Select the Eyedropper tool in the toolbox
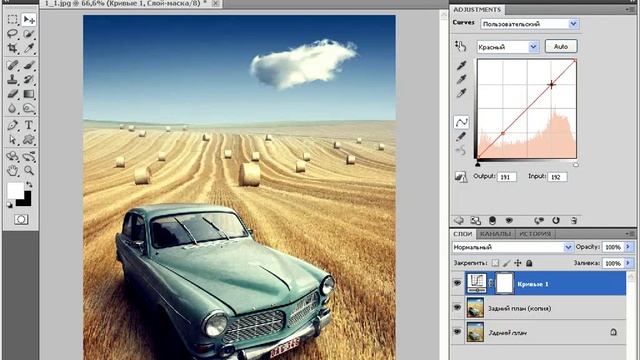640x360 pixels. tap(29, 48)
